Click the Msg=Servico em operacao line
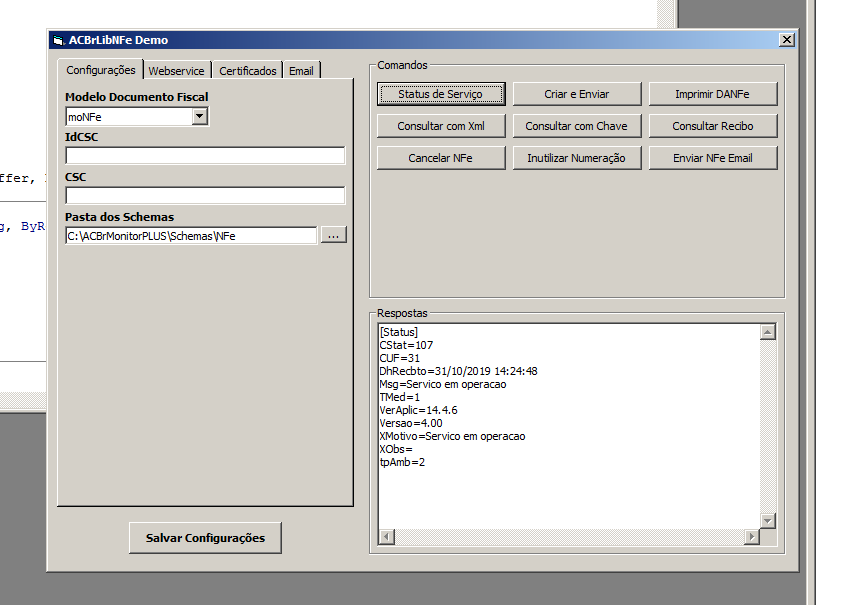 click(x=443, y=384)
